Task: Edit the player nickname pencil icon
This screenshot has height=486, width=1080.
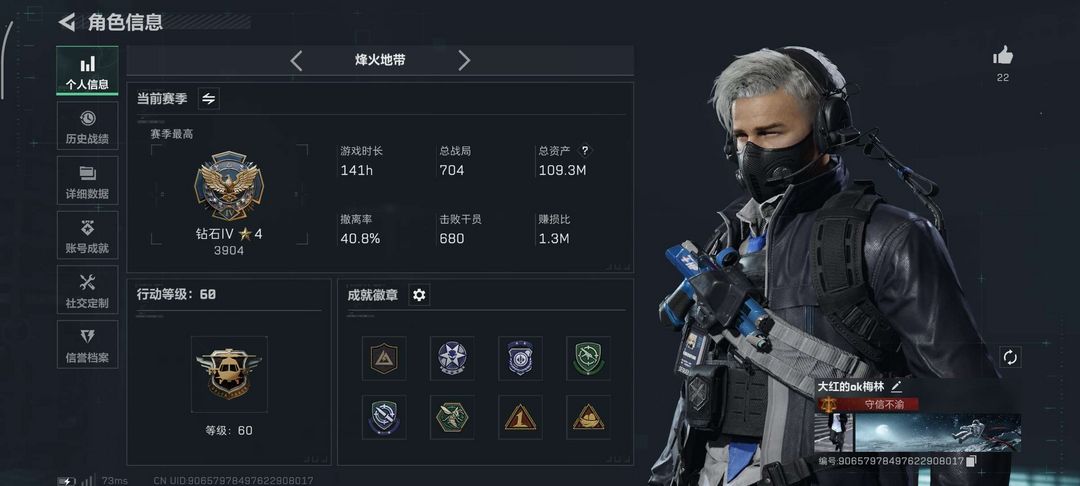Action: [x=896, y=387]
